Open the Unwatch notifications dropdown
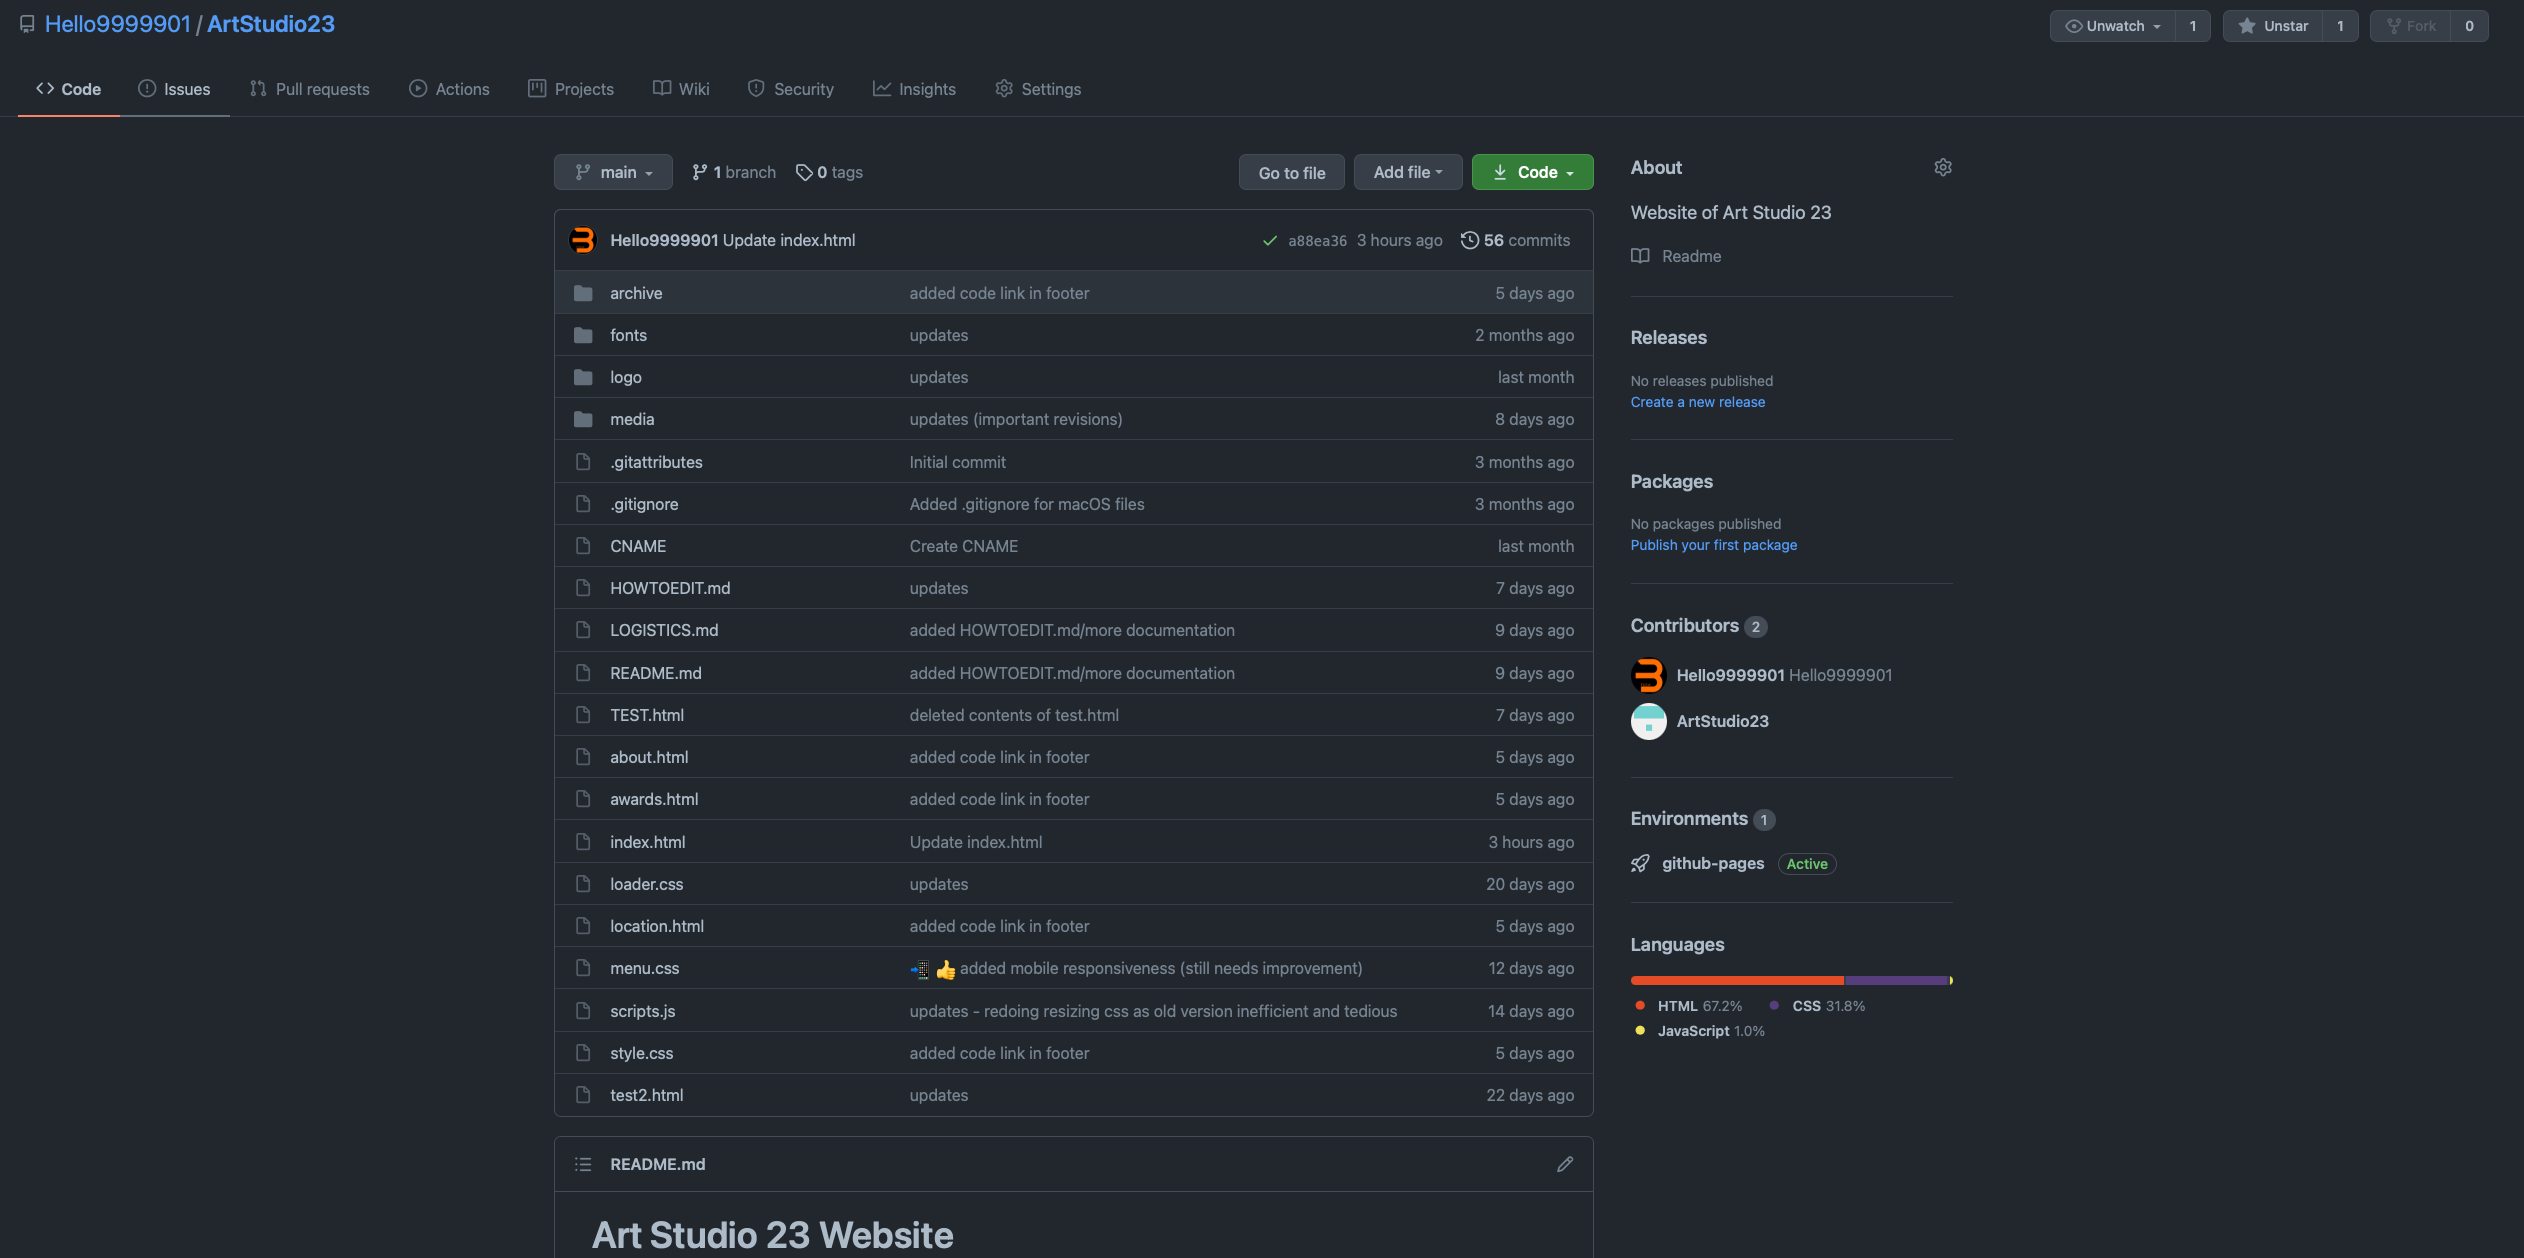The width and height of the screenshot is (2524, 1258). coord(2112,26)
